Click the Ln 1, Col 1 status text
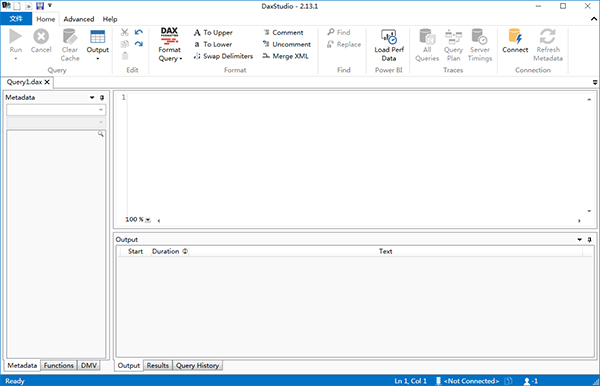 tap(411, 381)
